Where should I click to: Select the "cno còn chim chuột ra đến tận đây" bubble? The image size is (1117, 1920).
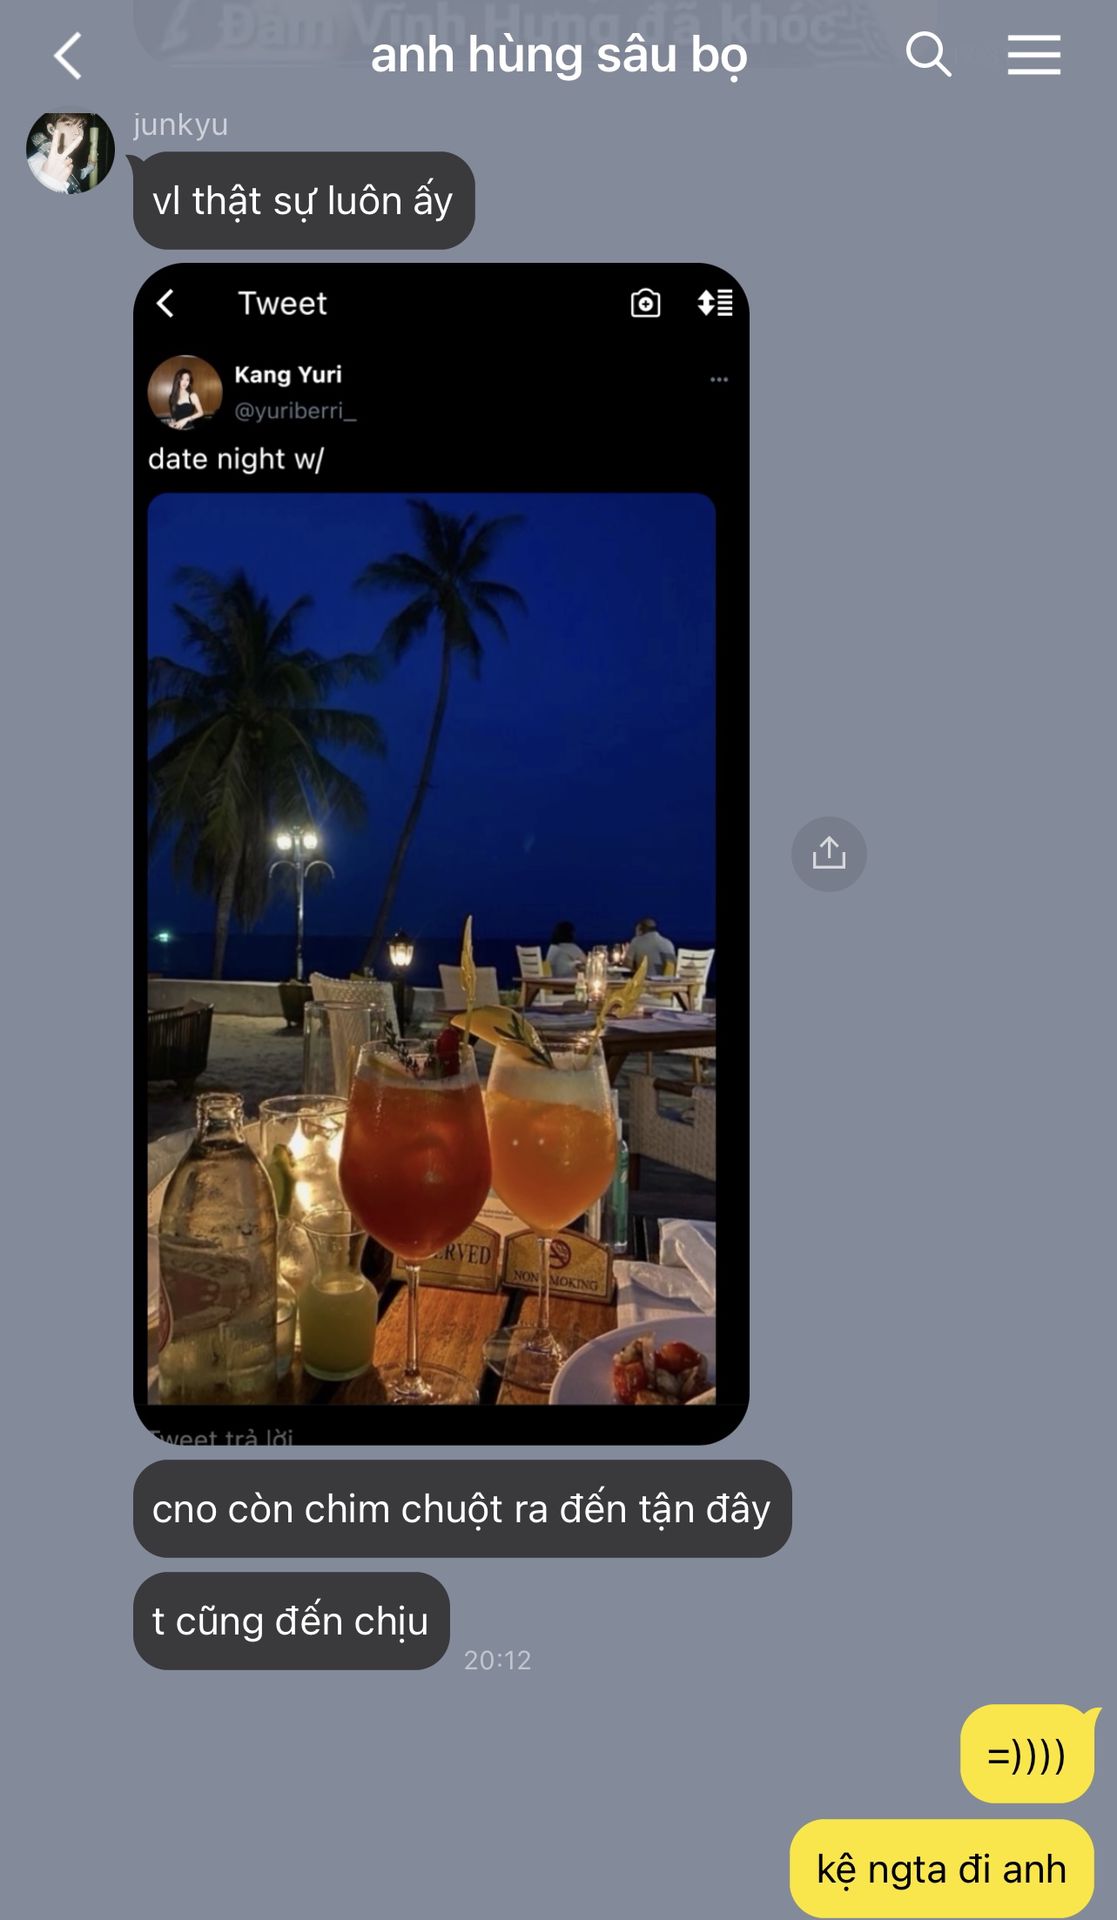462,1508
